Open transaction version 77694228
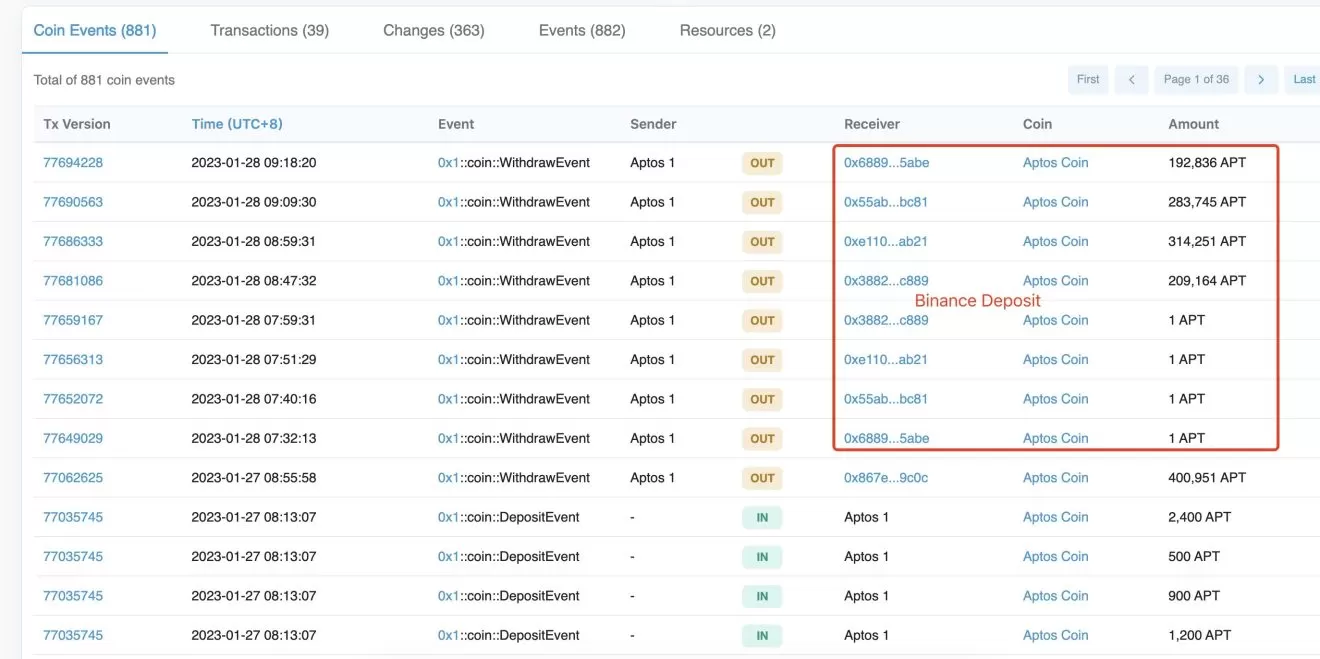 click(x=73, y=163)
